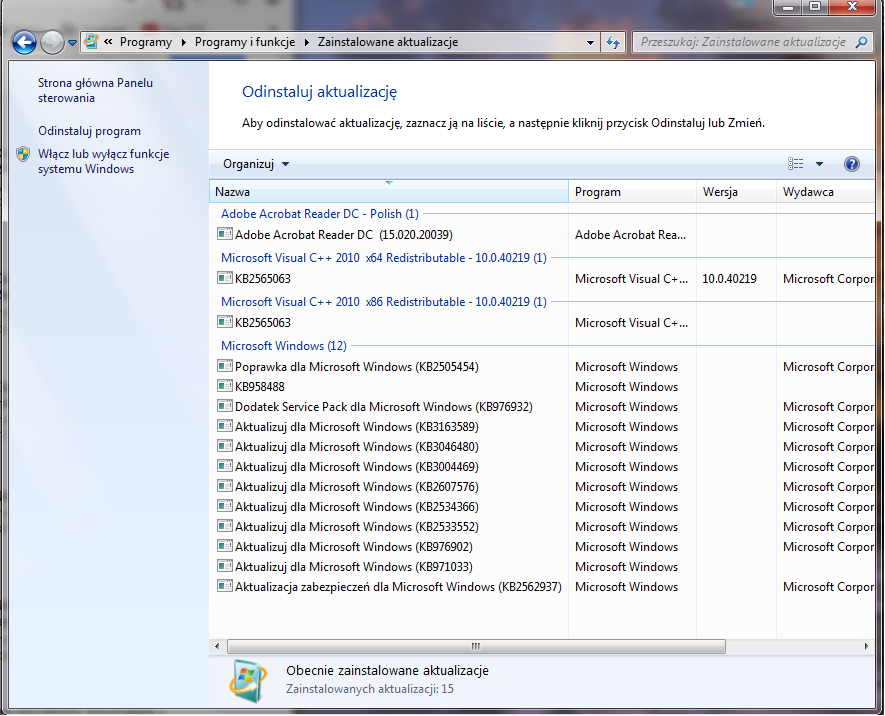Click the icon of update KB2607576
The width and height of the screenshot is (885, 716).
tap(225, 486)
